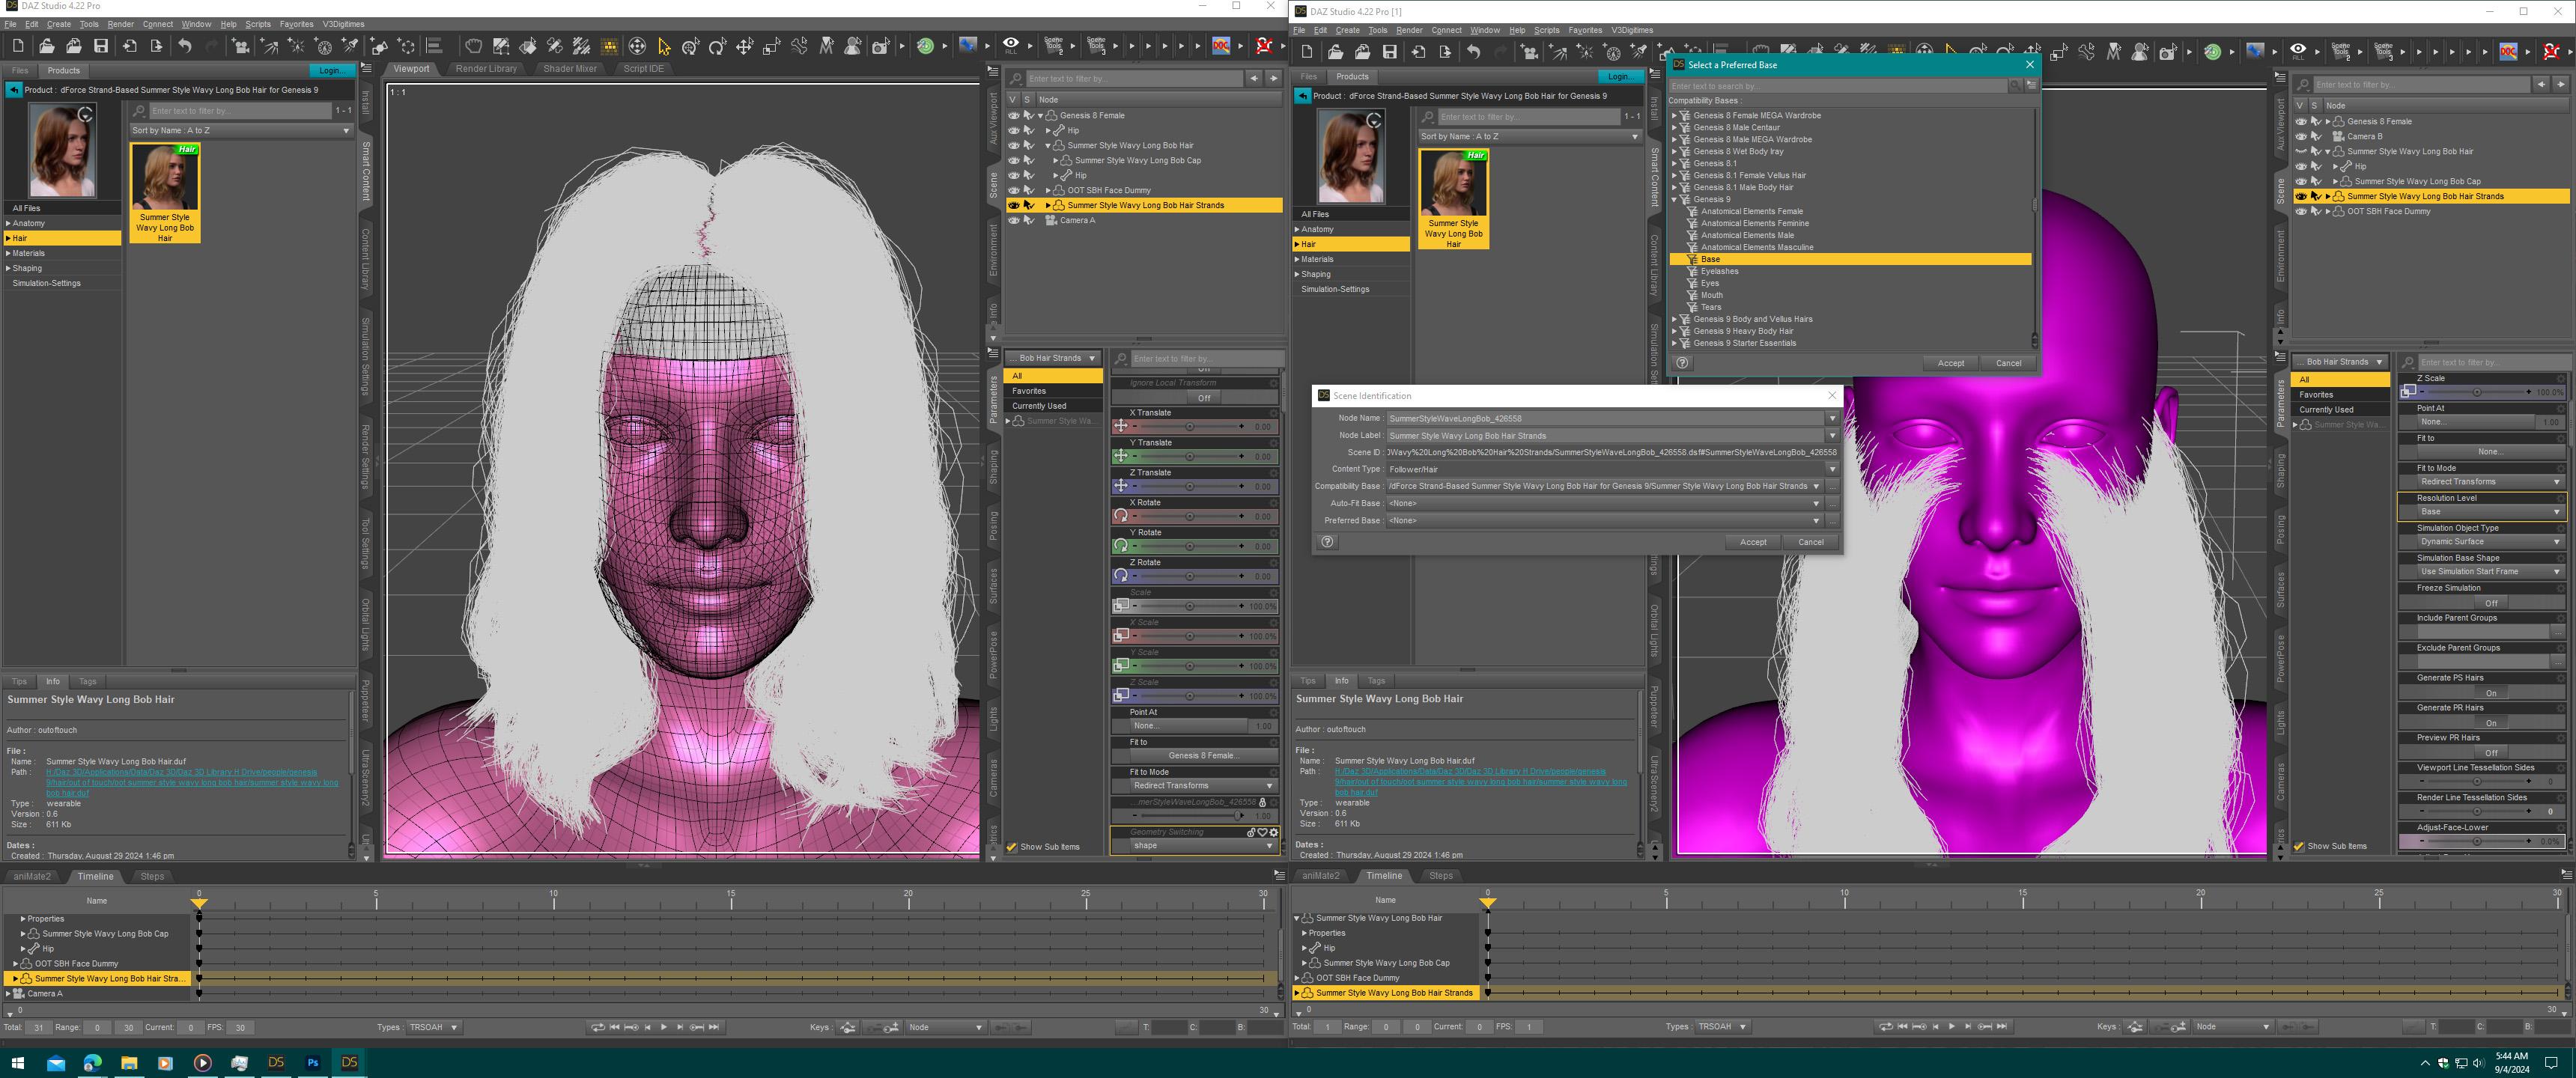Screen dimensions: 2576x1078
Task: Click Undo arrow in left window toolbar
Action: click(x=185, y=46)
